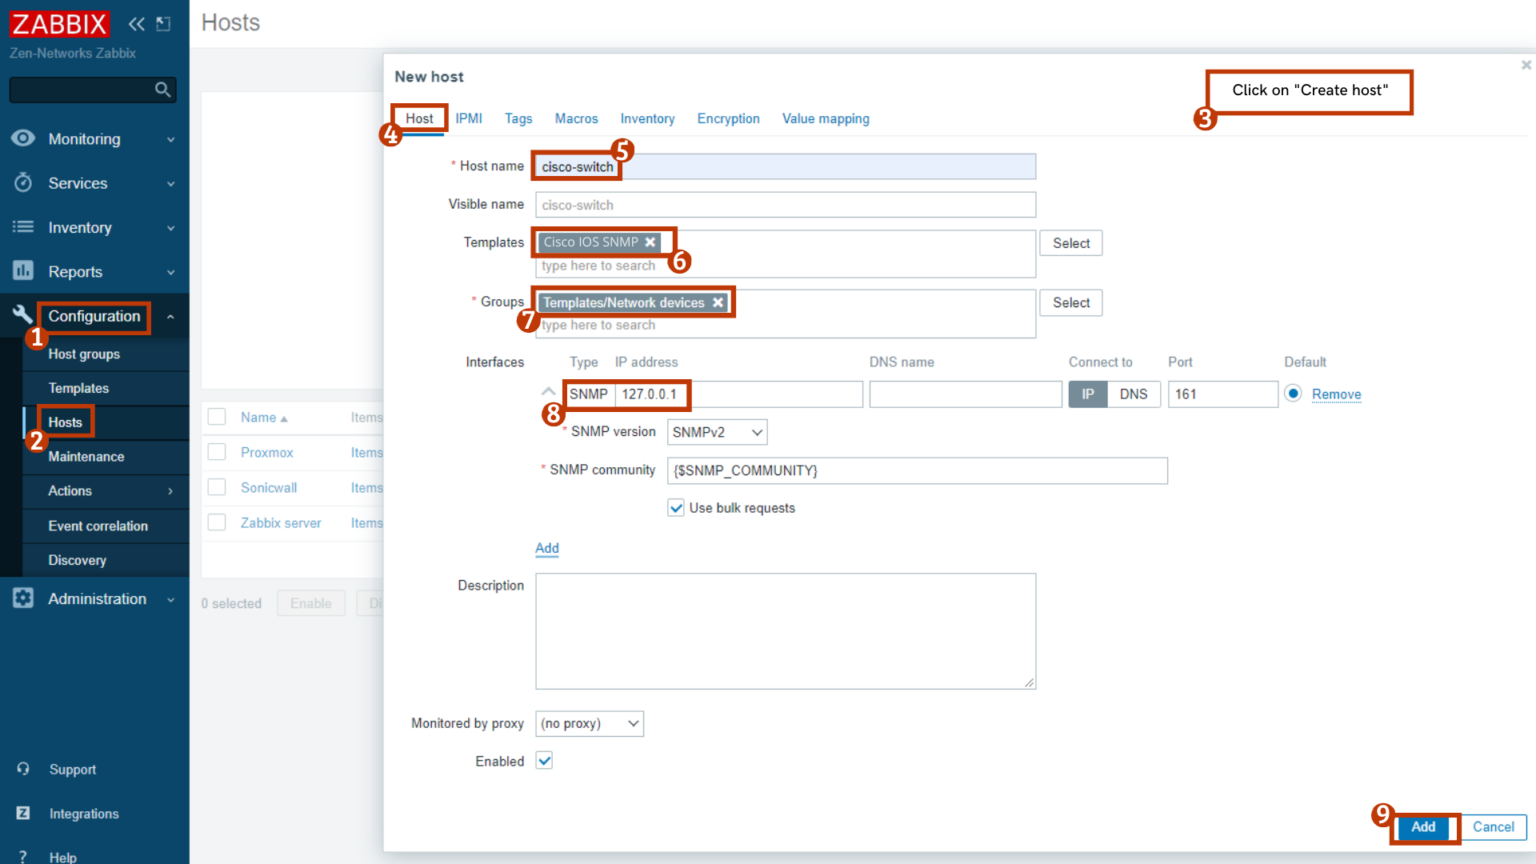The height and width of the screenshot is (864, 1536).
Task: Enable the Proxmox host row checkbox
Action: pos(217,452)
